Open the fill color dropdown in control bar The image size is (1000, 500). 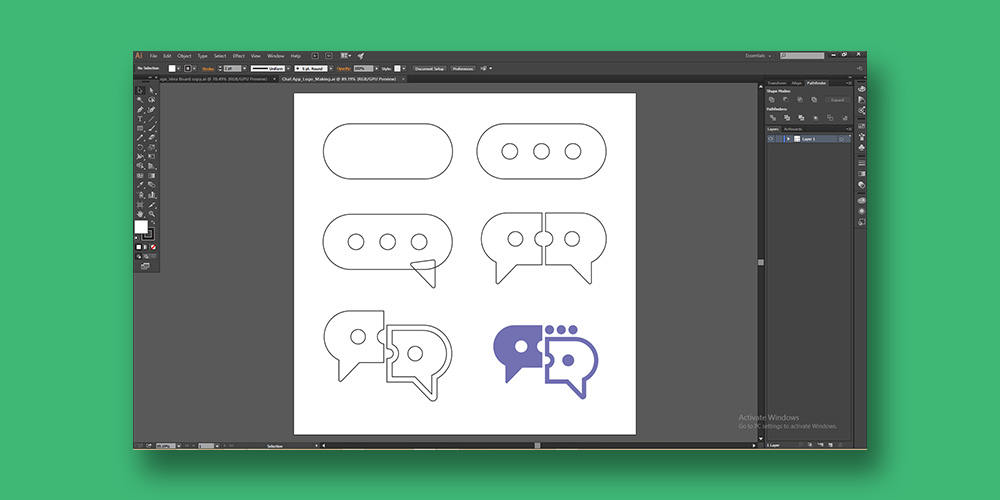178,68
